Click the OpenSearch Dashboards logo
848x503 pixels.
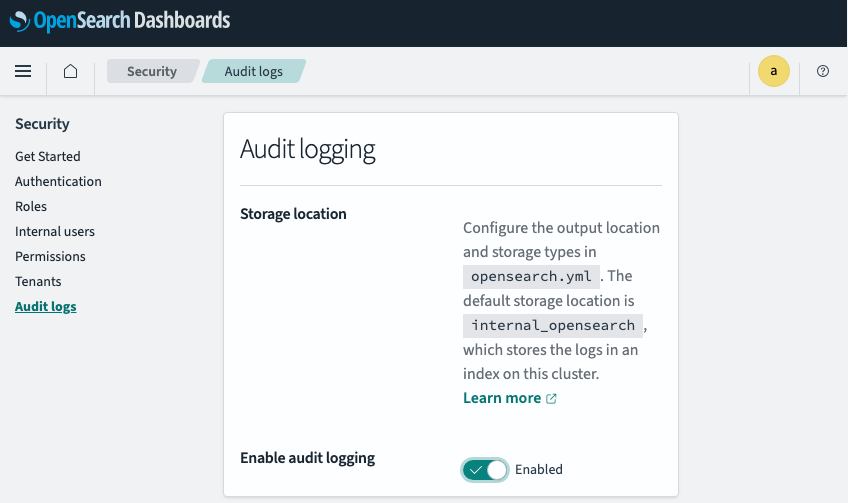[x=120, y=21]
